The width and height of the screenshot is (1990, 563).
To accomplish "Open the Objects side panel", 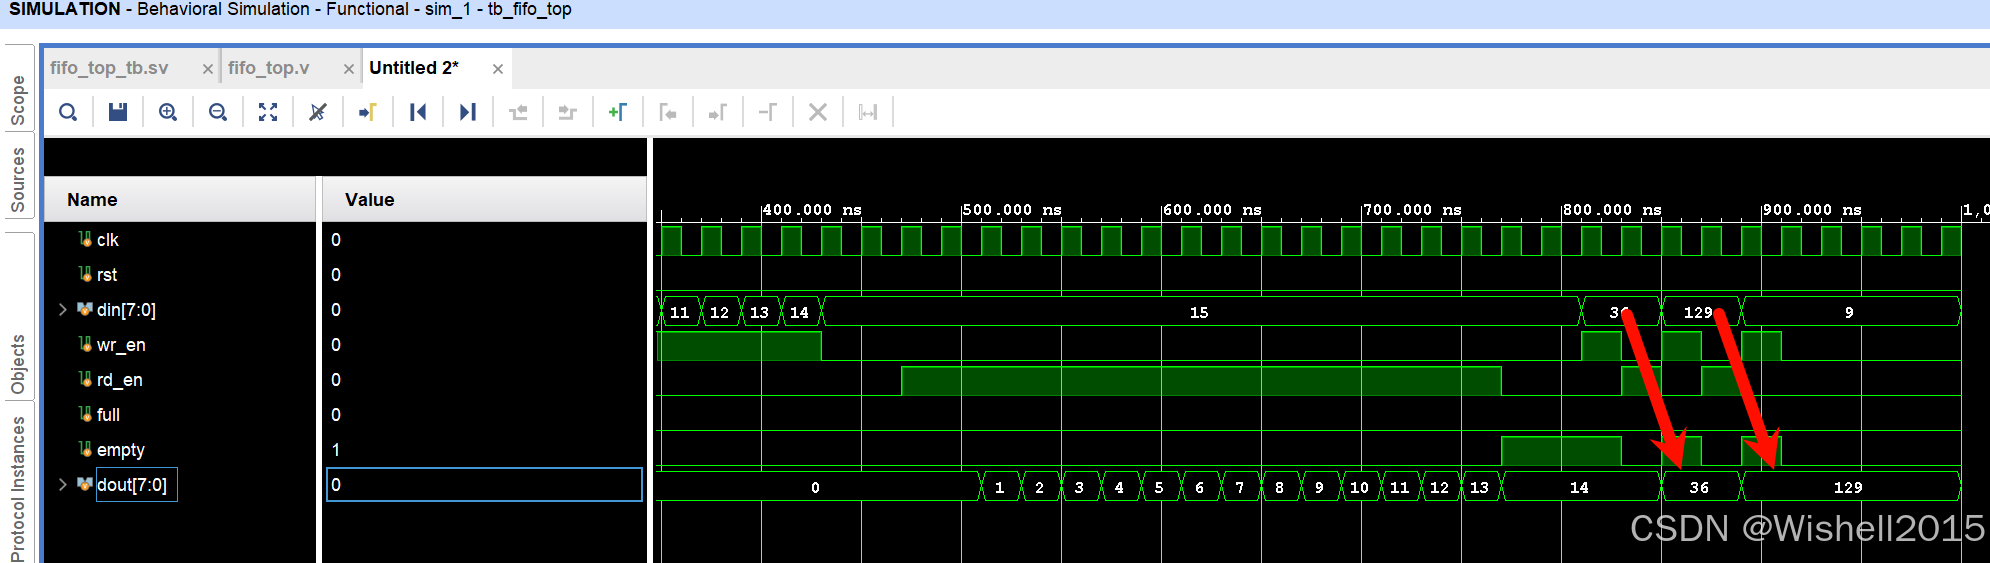I will tap(18, 364).
